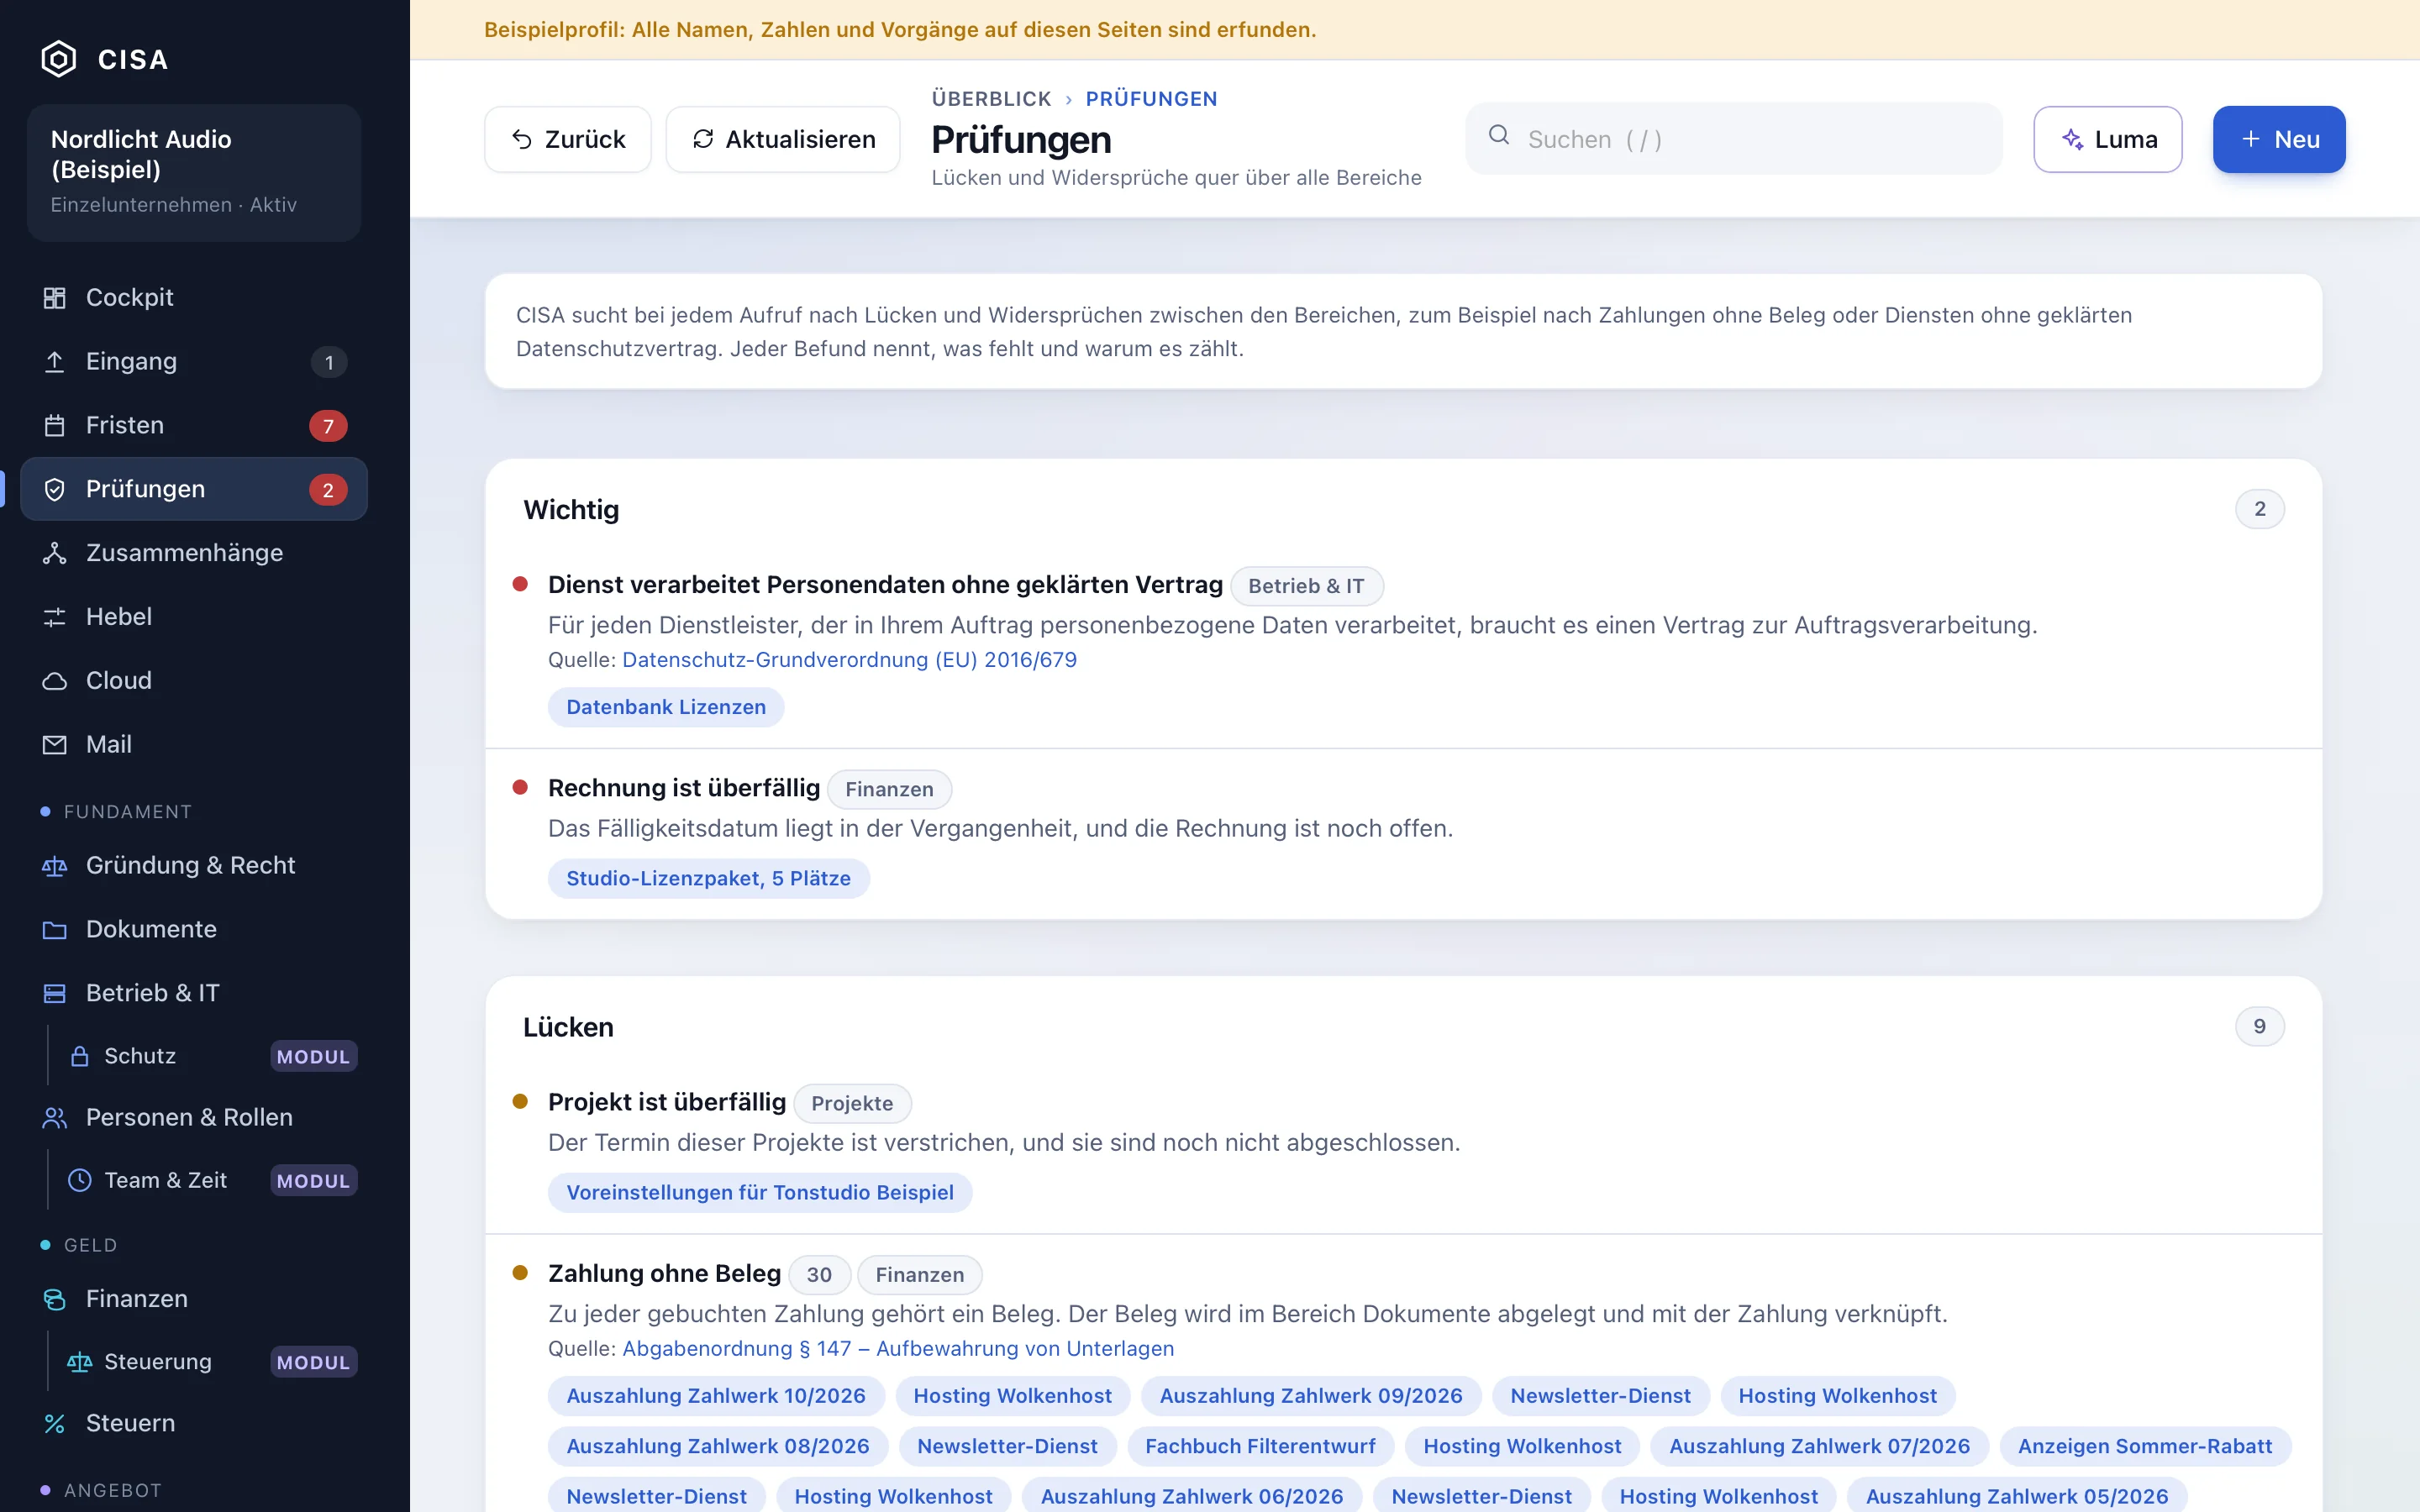This screenshot has height=1512, width=2420.
Task: Go to Fristen in the sidebar
Action: (194, 426)
